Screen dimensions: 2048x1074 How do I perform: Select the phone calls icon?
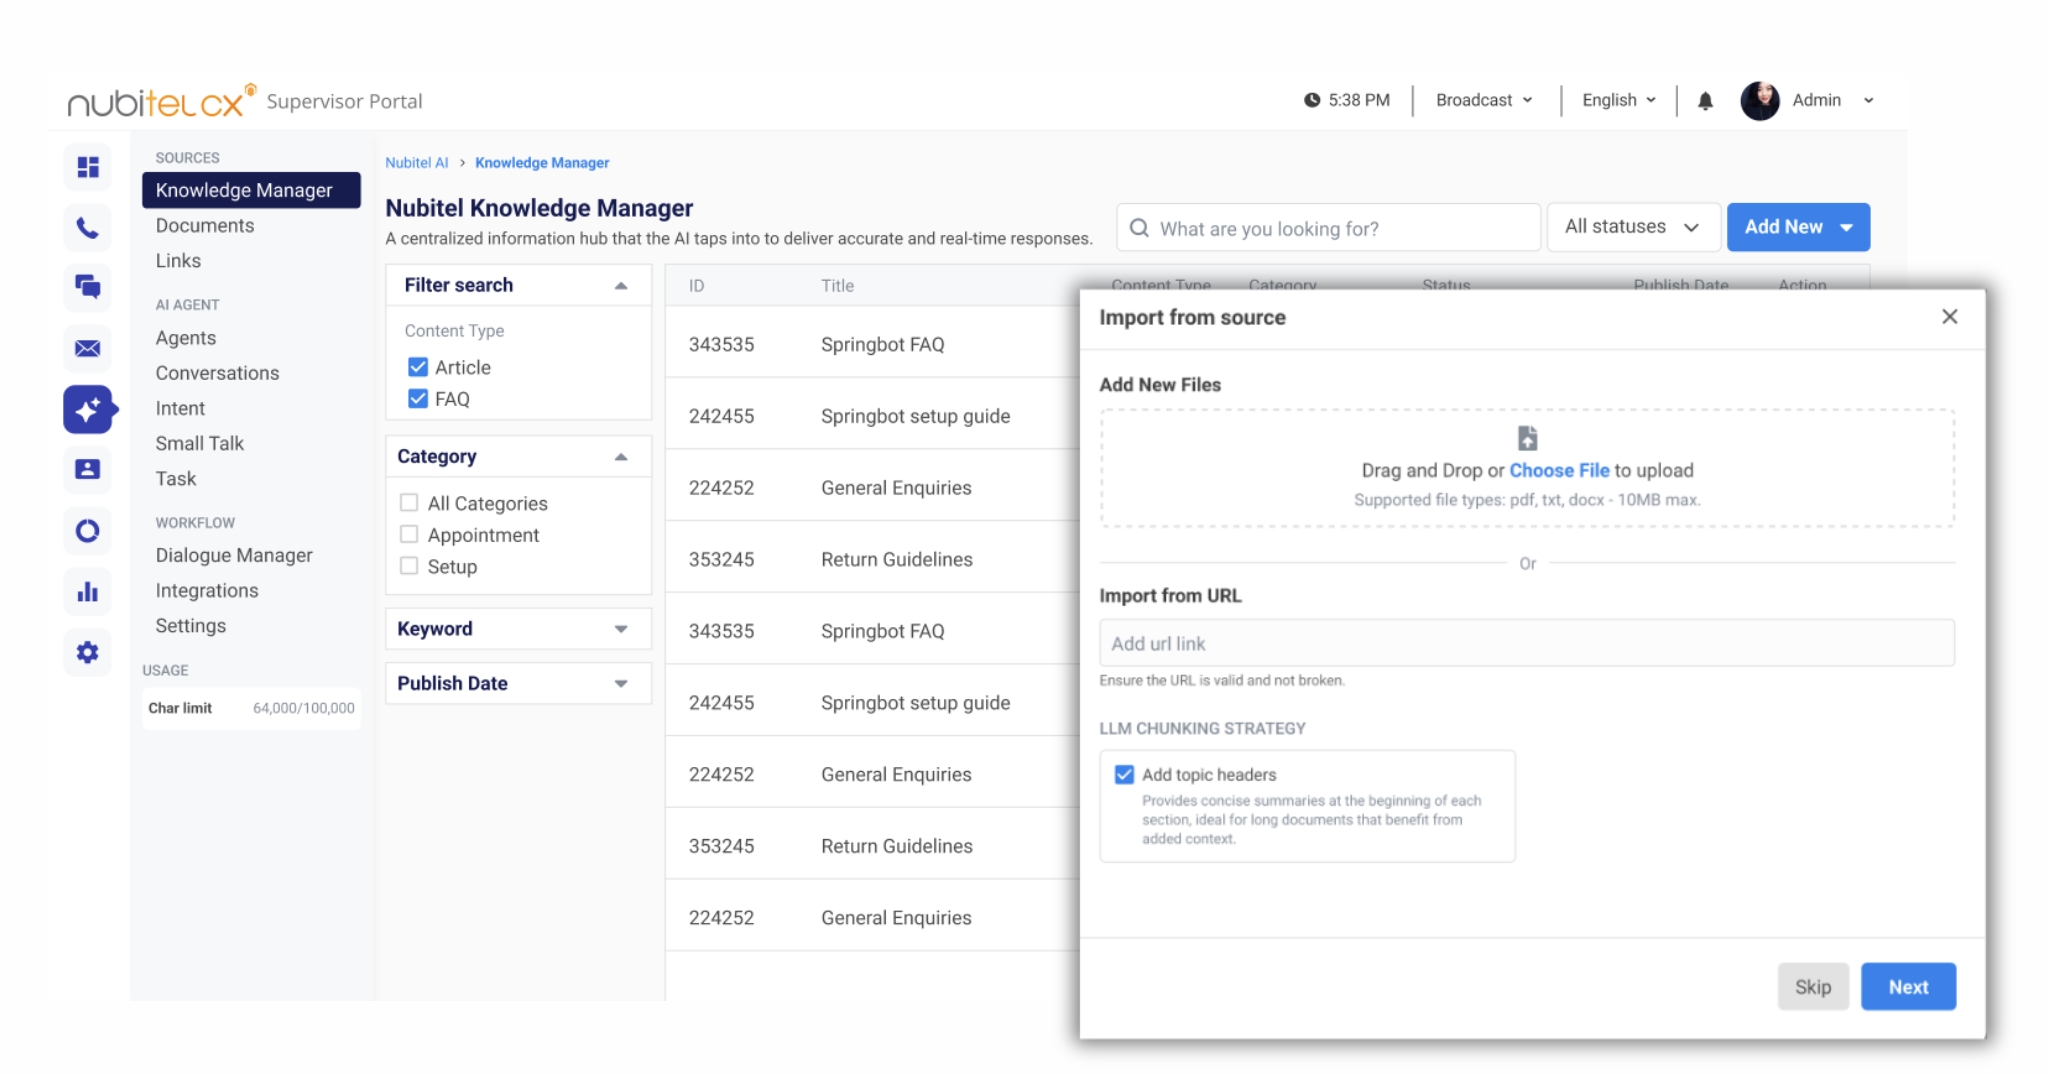click(x=88, y=227)
